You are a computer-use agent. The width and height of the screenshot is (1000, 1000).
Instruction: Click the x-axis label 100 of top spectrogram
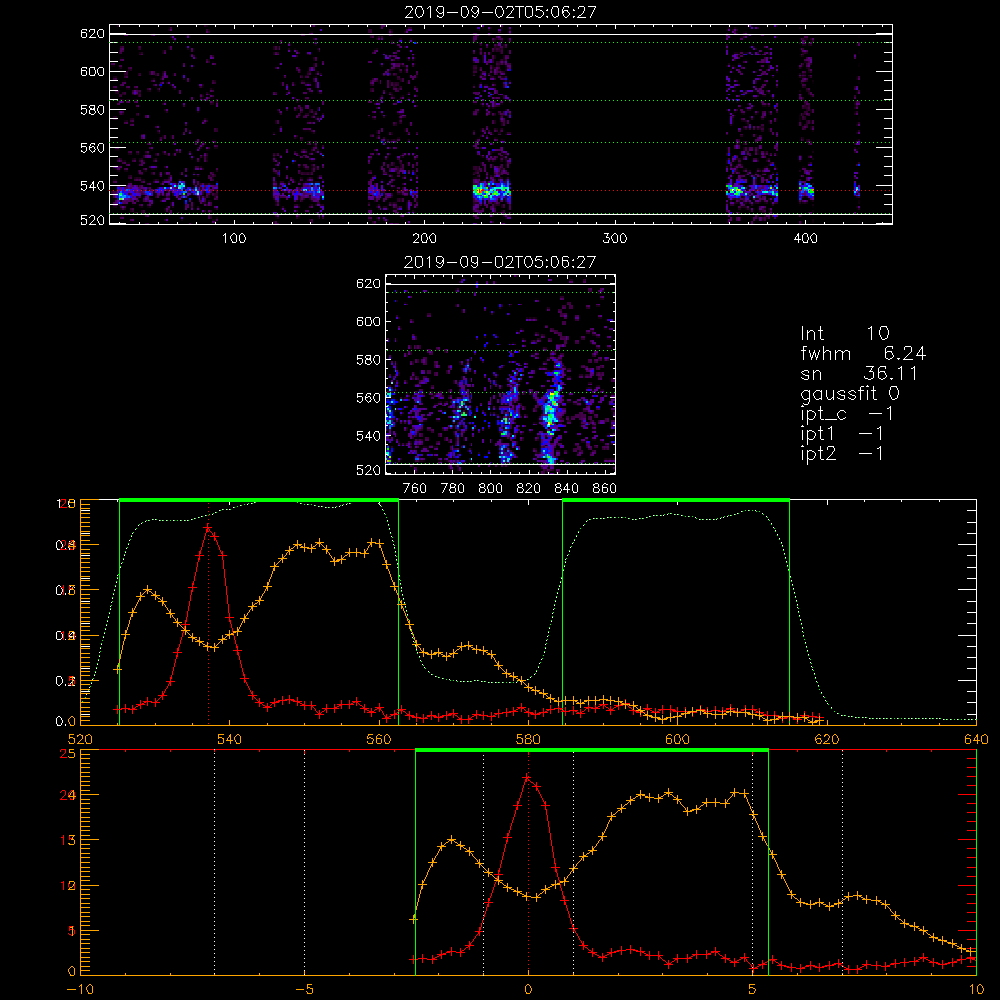click(x=234, y=239)
